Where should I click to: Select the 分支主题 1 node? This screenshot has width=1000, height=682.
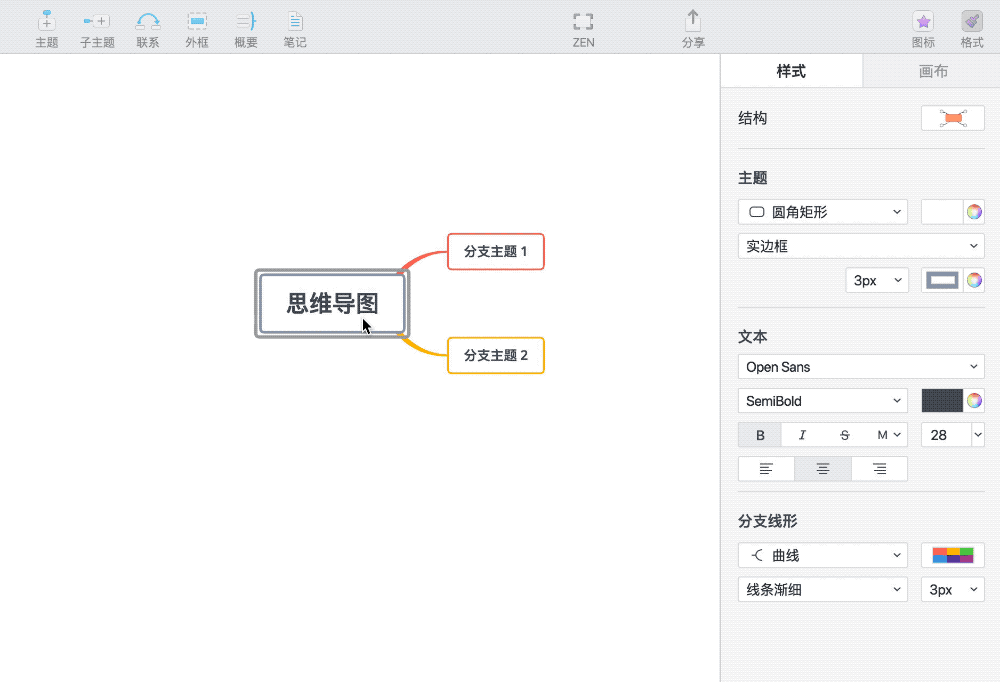coord(496,251)
